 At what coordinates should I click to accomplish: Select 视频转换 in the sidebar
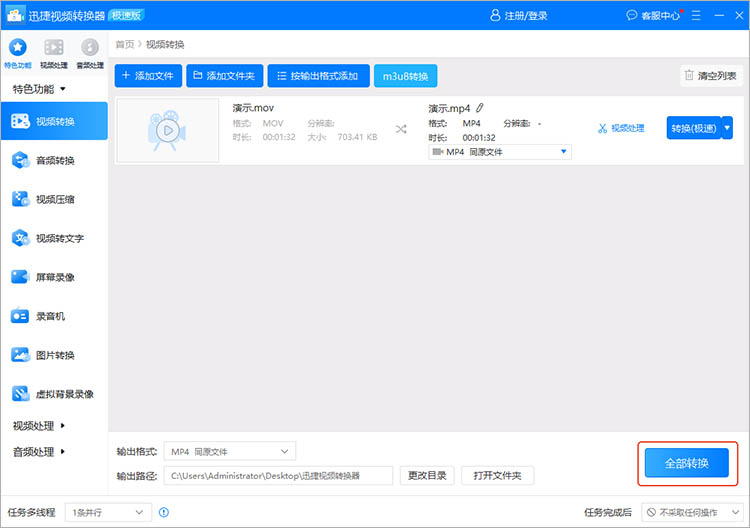(x=54, y=121)
